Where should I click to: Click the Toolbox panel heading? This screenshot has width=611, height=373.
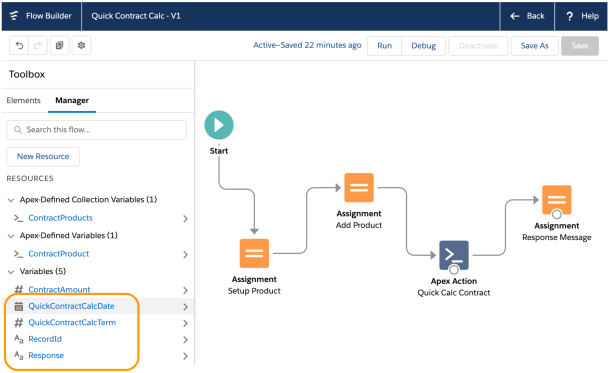click(27, 74)
